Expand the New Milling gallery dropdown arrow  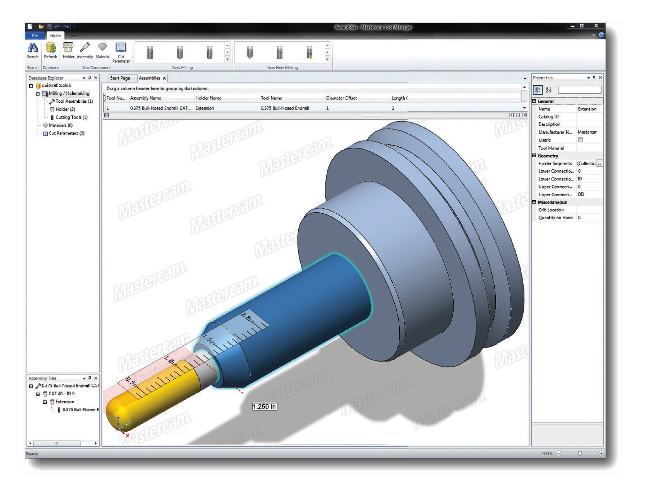click(227, 60)
